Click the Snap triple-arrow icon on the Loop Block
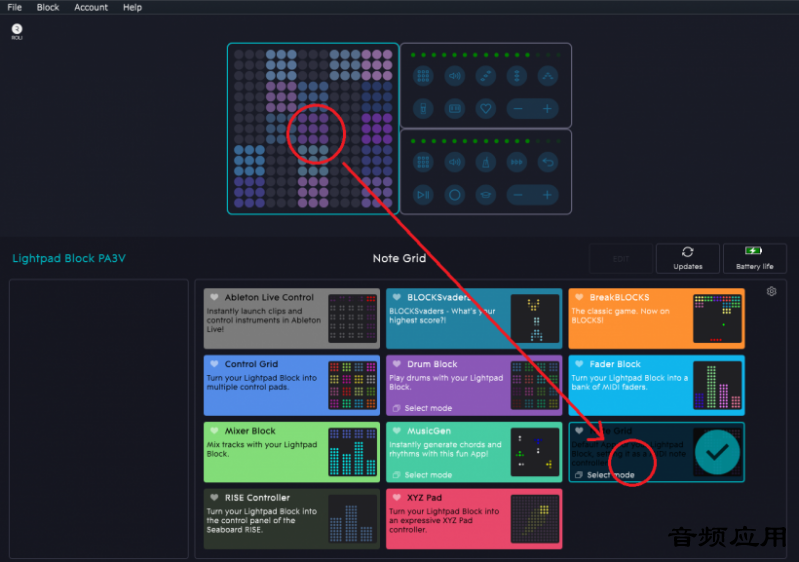This screenshot has width=799, height=562. point(516,163)
